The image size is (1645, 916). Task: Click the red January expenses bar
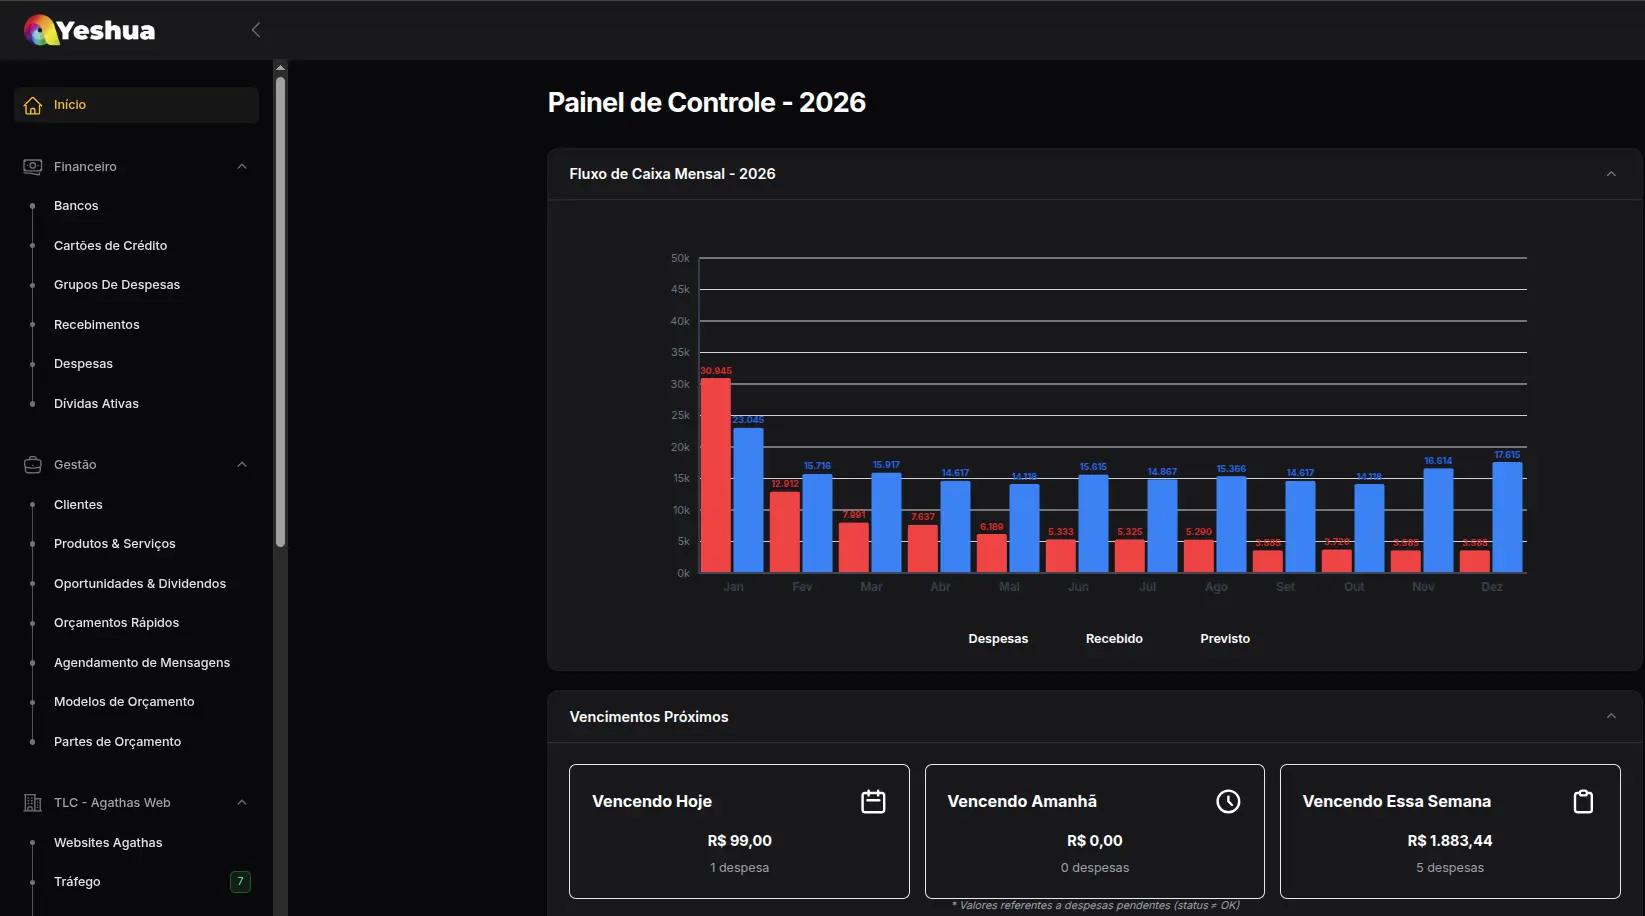point(715,475)
